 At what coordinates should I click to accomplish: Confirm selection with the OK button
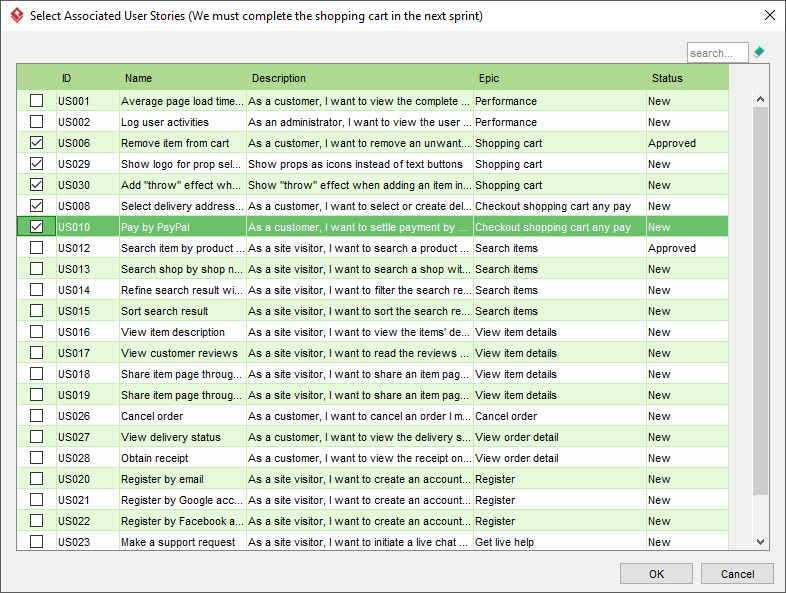pos(656,573)
